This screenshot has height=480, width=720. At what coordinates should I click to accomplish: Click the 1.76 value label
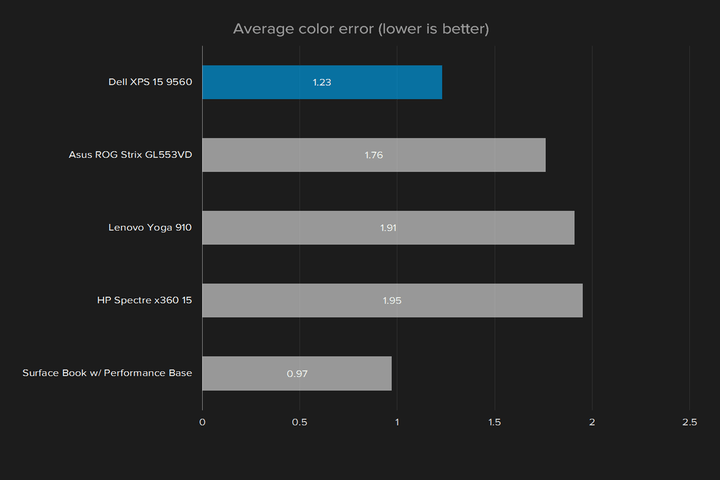click(x=374, y=155)
